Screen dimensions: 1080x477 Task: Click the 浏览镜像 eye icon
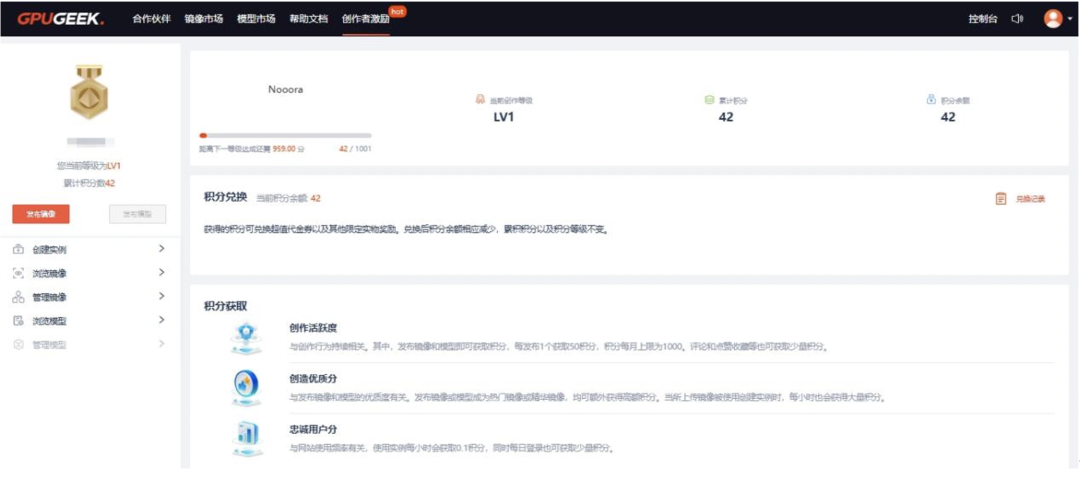19,273
